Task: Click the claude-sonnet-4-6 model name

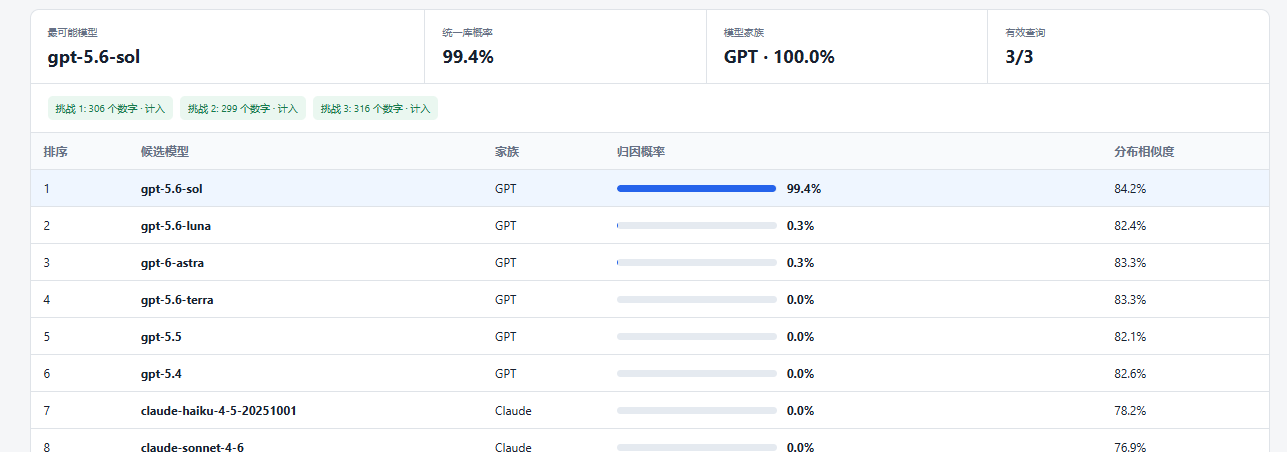Action: pos(192,447)
